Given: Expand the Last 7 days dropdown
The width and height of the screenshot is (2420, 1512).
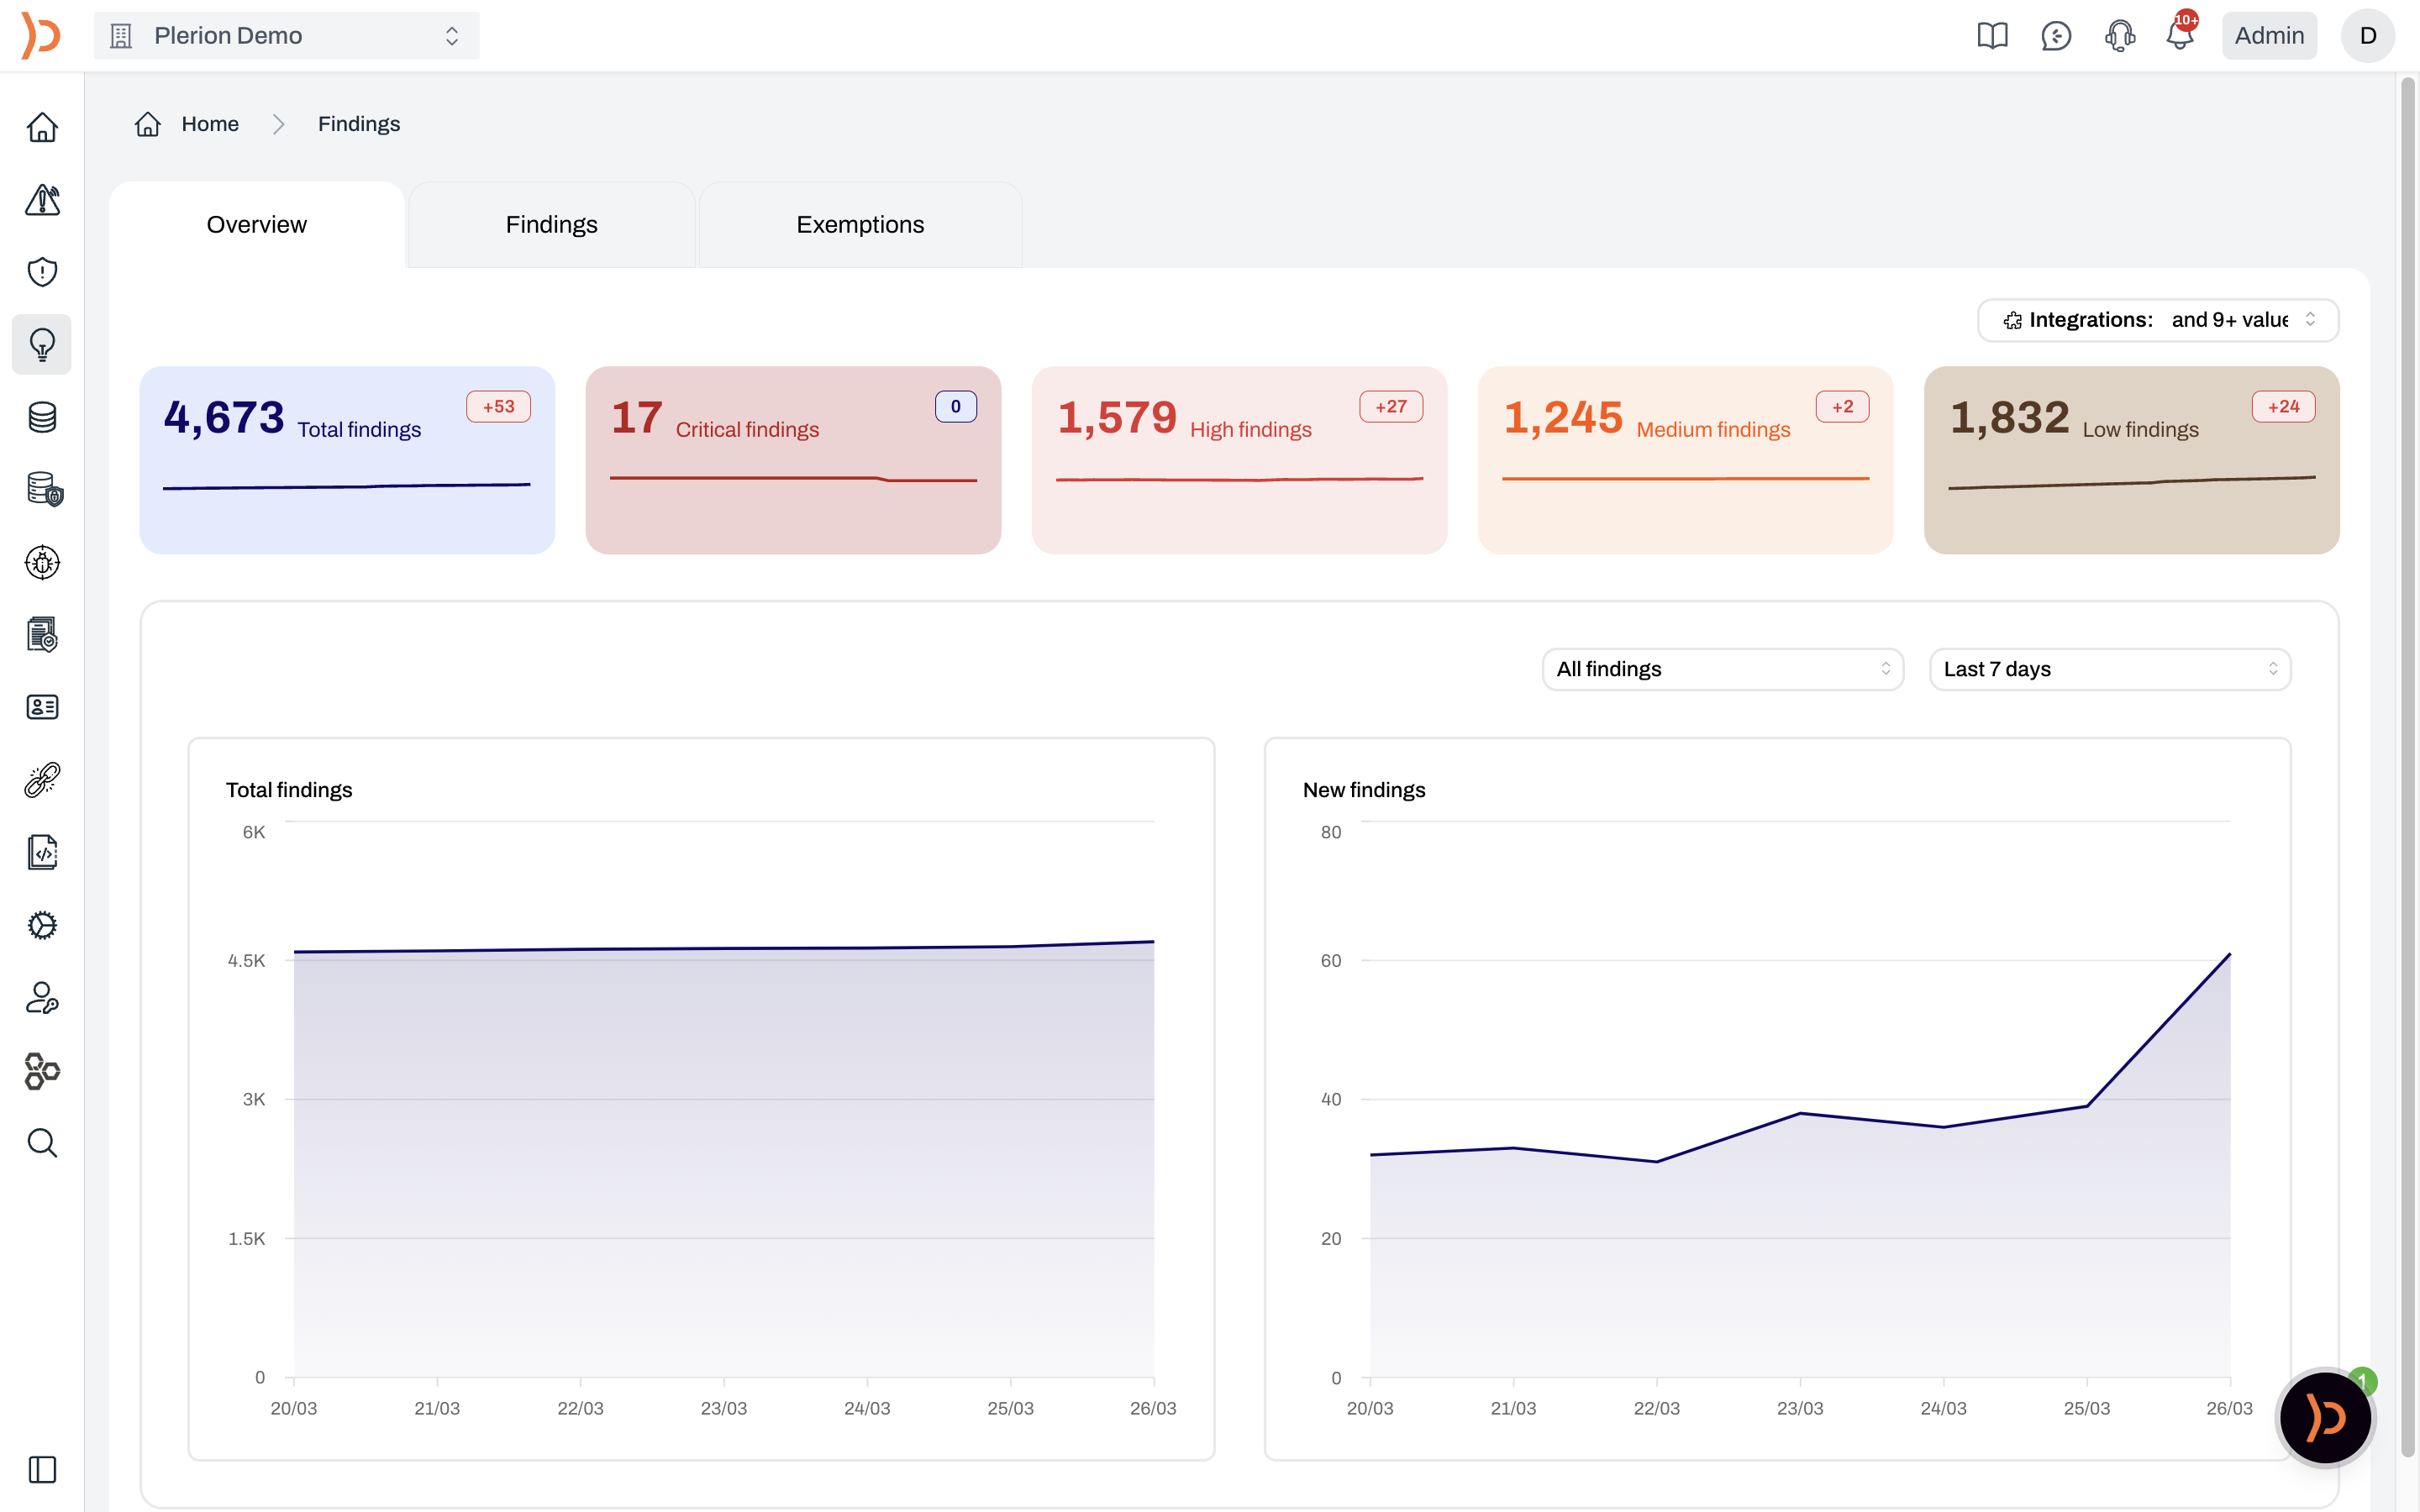Looking at the screenshot, I should tap(2109, 669).
